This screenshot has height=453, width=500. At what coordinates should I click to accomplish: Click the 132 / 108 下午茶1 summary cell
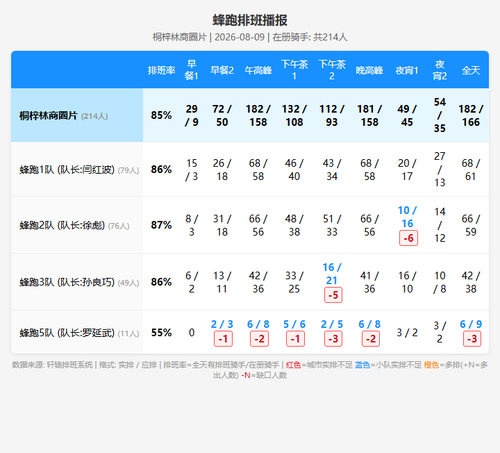coord(294,115)
